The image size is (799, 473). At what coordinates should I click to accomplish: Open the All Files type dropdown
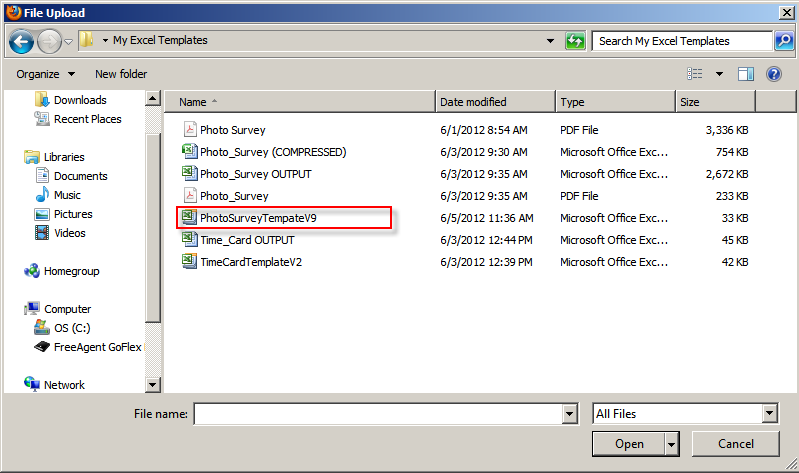pos(685,413)
